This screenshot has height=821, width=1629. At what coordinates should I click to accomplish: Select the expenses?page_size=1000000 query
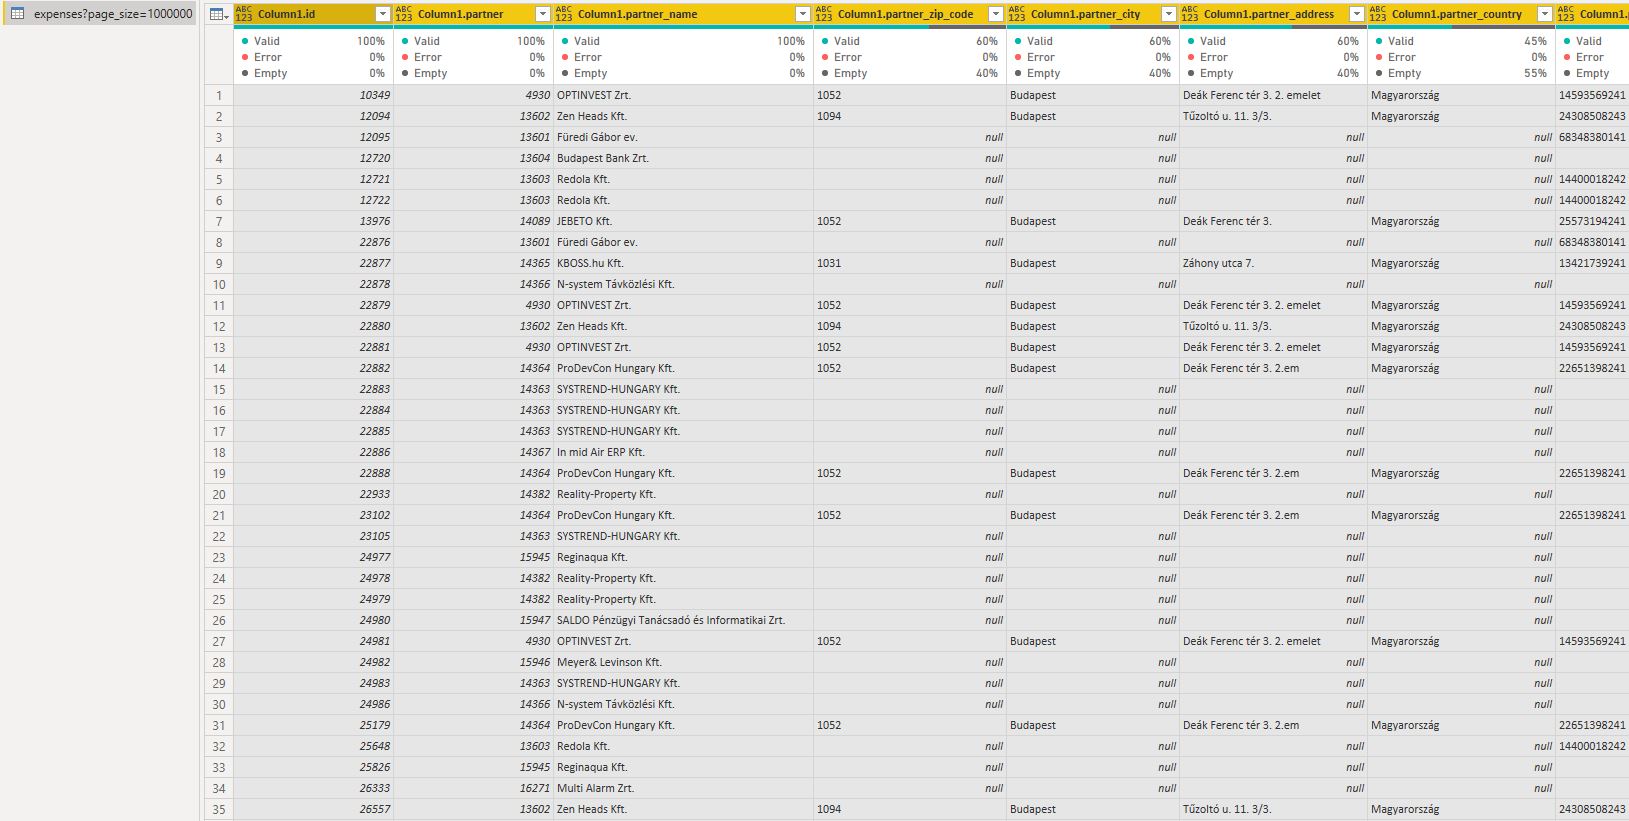tap(98, 14)
